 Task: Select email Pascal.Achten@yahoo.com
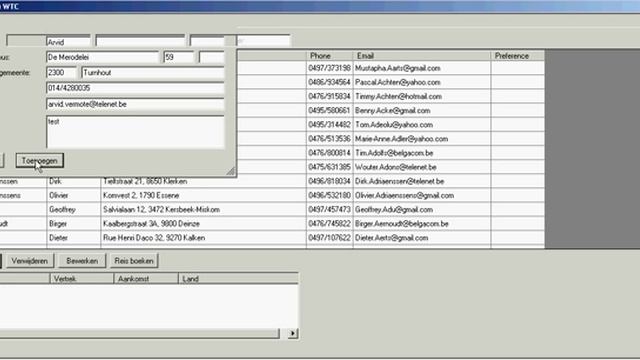398,82
